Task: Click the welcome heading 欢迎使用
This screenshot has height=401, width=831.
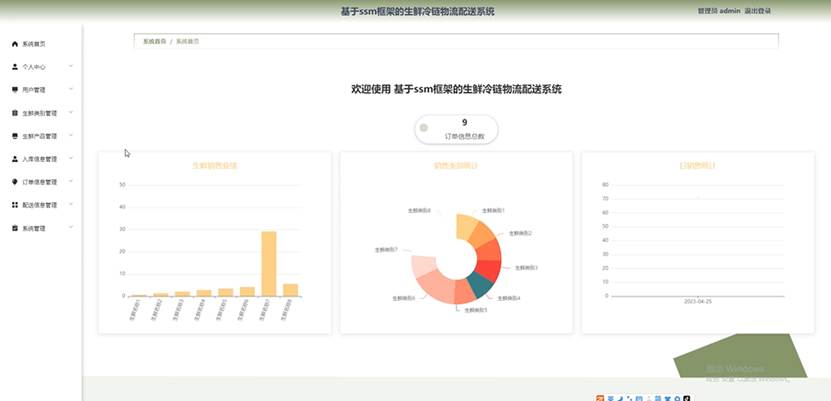Action: click(456, 90)
